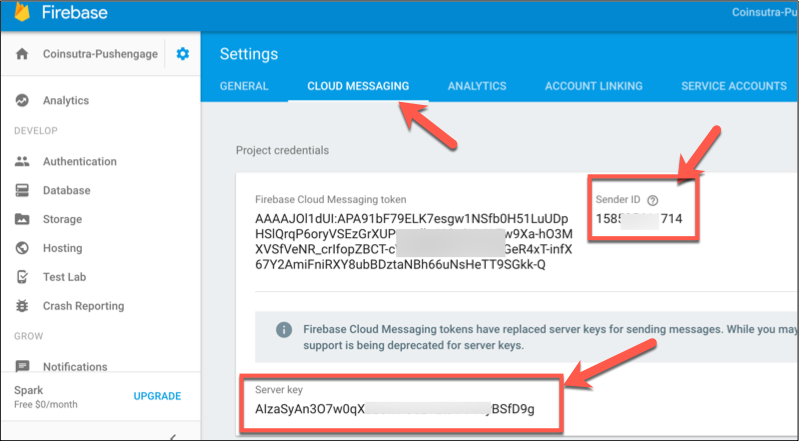Click the Server key value text

tap(395, 409)
